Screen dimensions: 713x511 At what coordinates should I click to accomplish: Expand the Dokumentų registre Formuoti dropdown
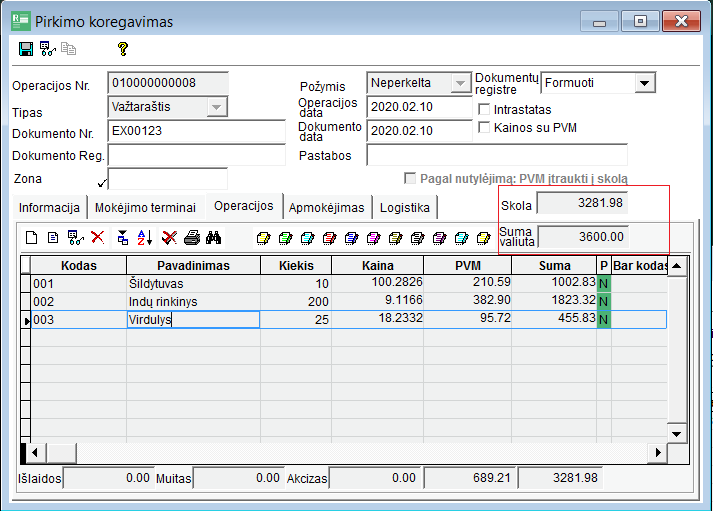click(x=644, y=83)
